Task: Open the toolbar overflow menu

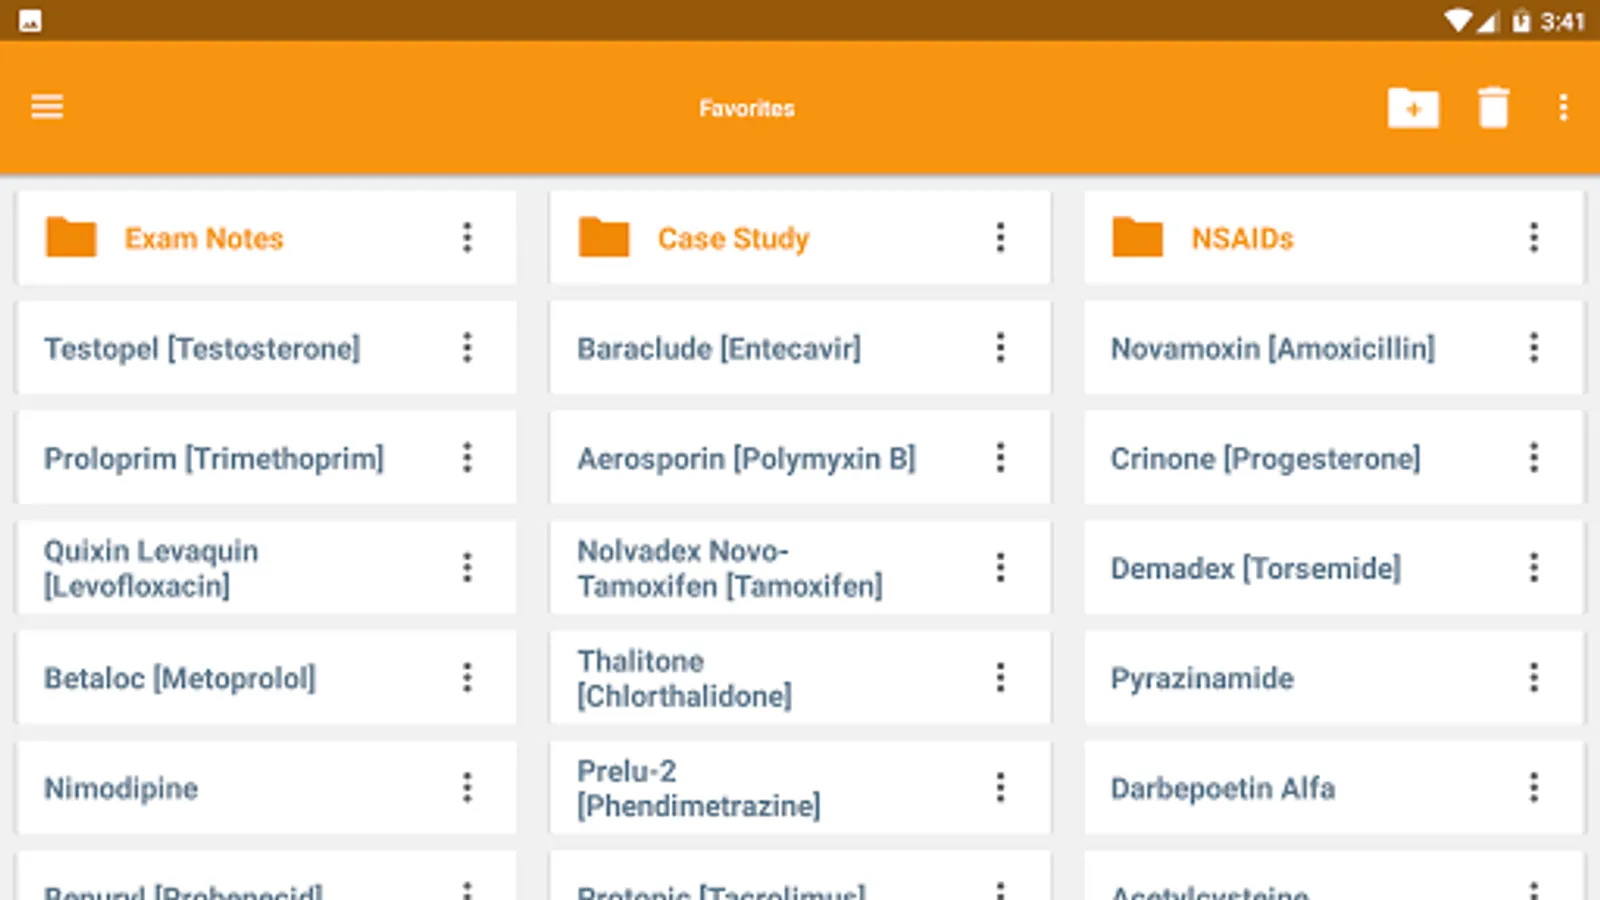Action: click(x=1563, y=107)
